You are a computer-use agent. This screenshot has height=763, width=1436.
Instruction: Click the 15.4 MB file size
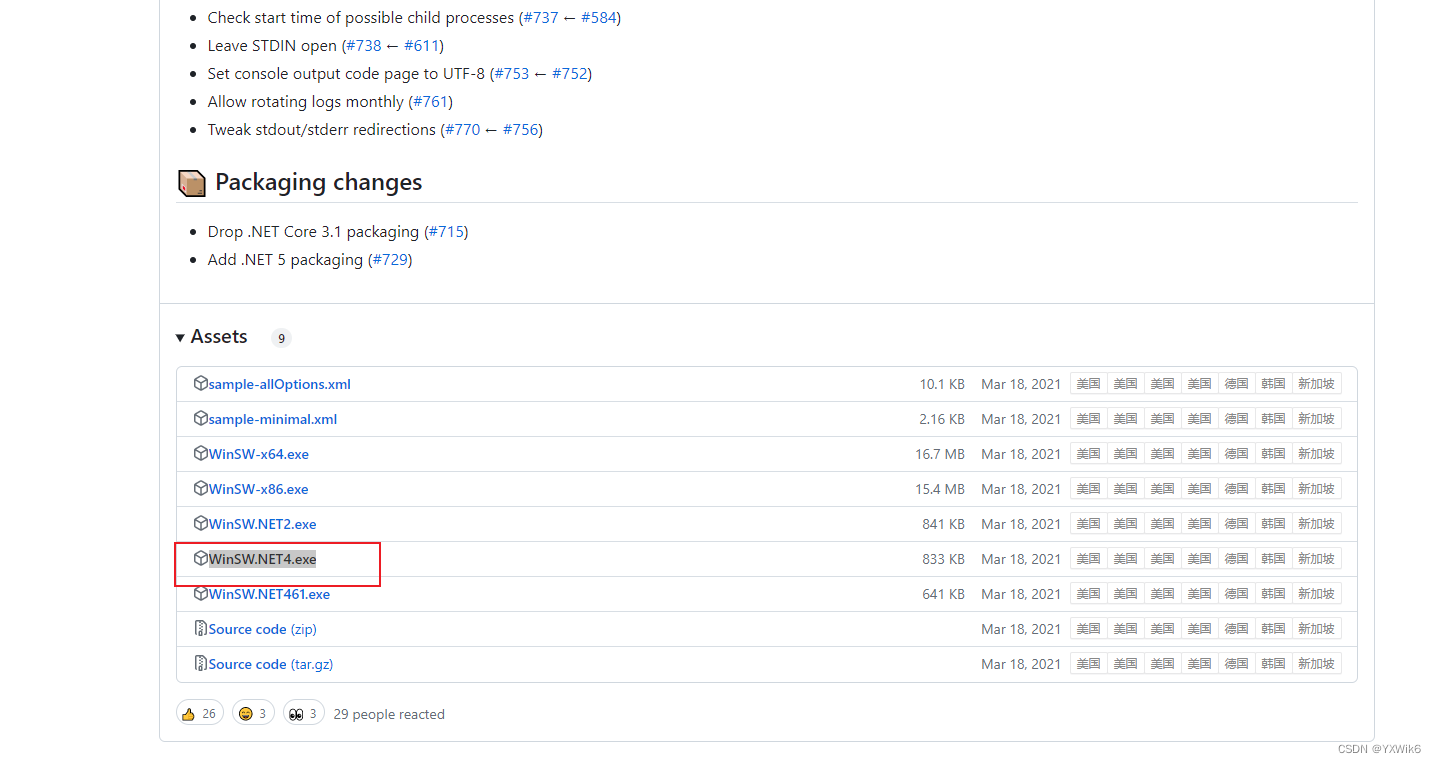[x=940, y=489]
